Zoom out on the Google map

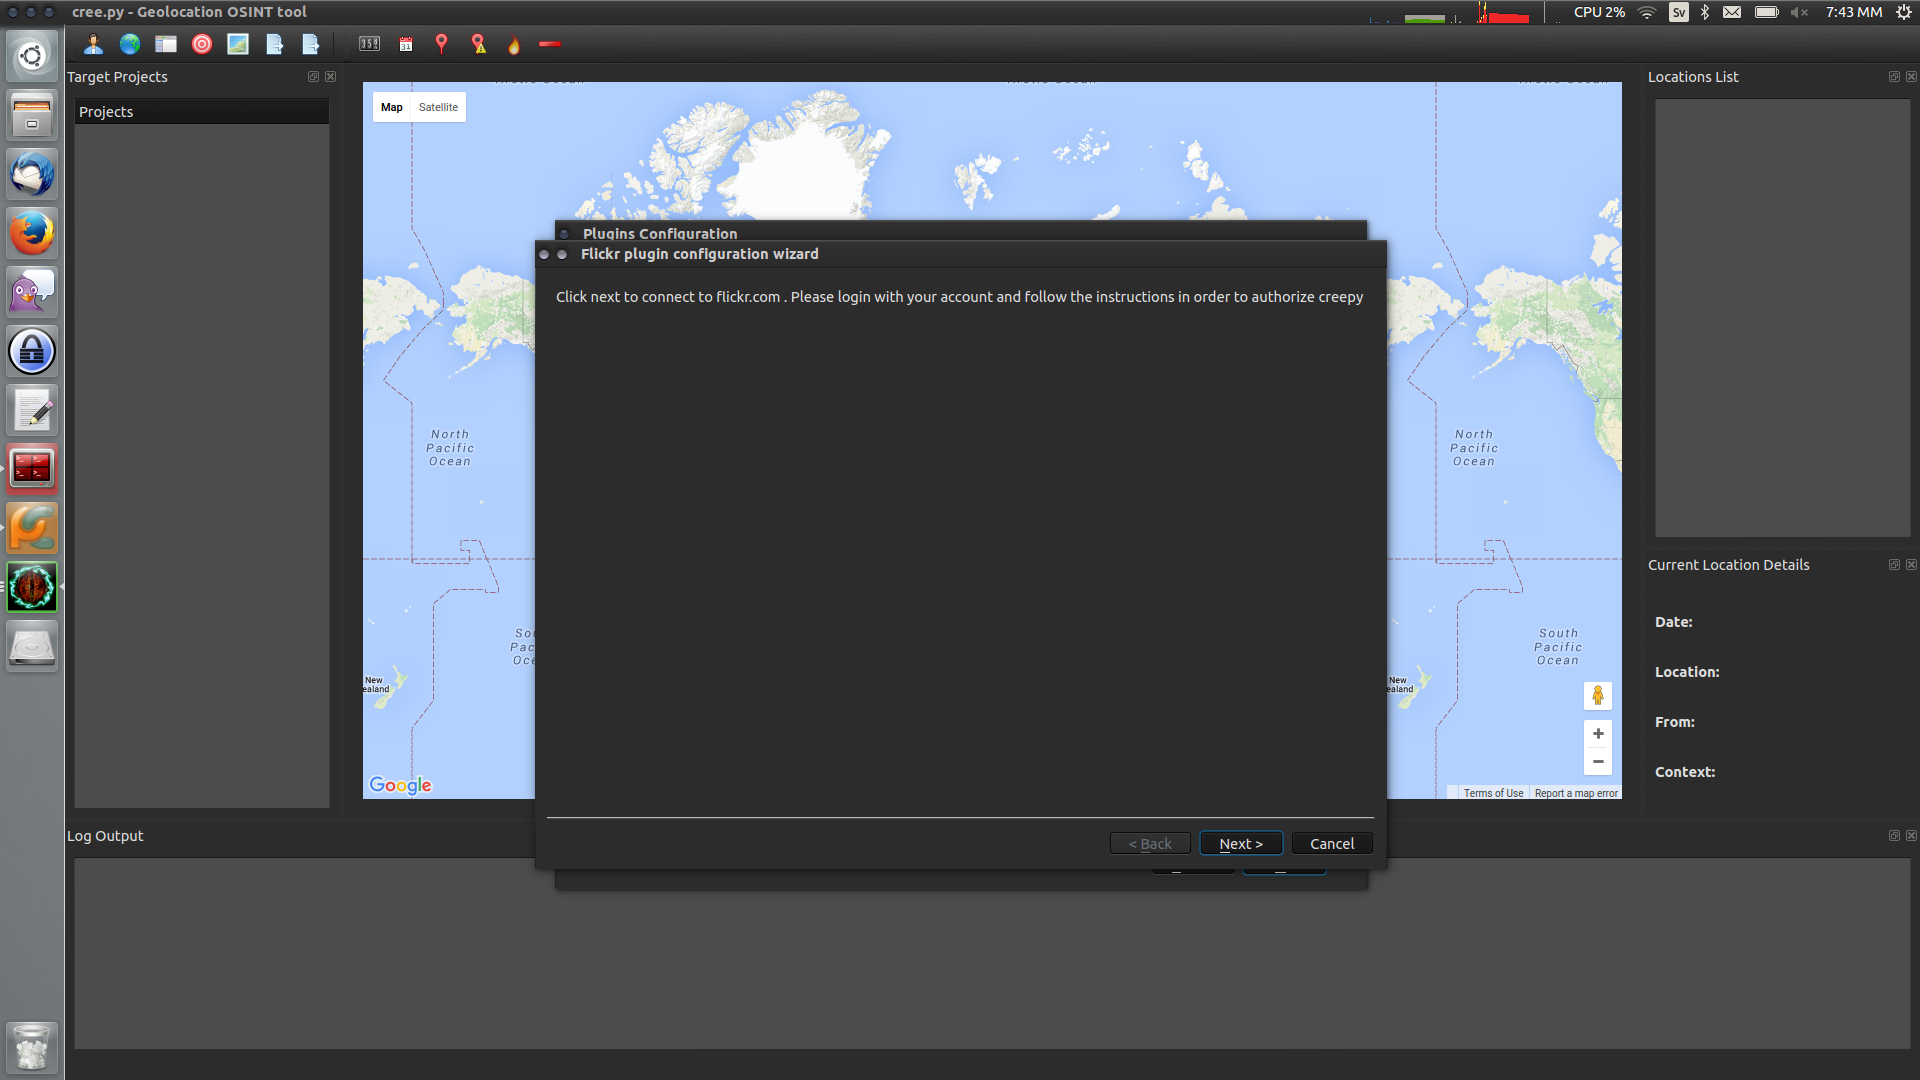click(1598, 761)
